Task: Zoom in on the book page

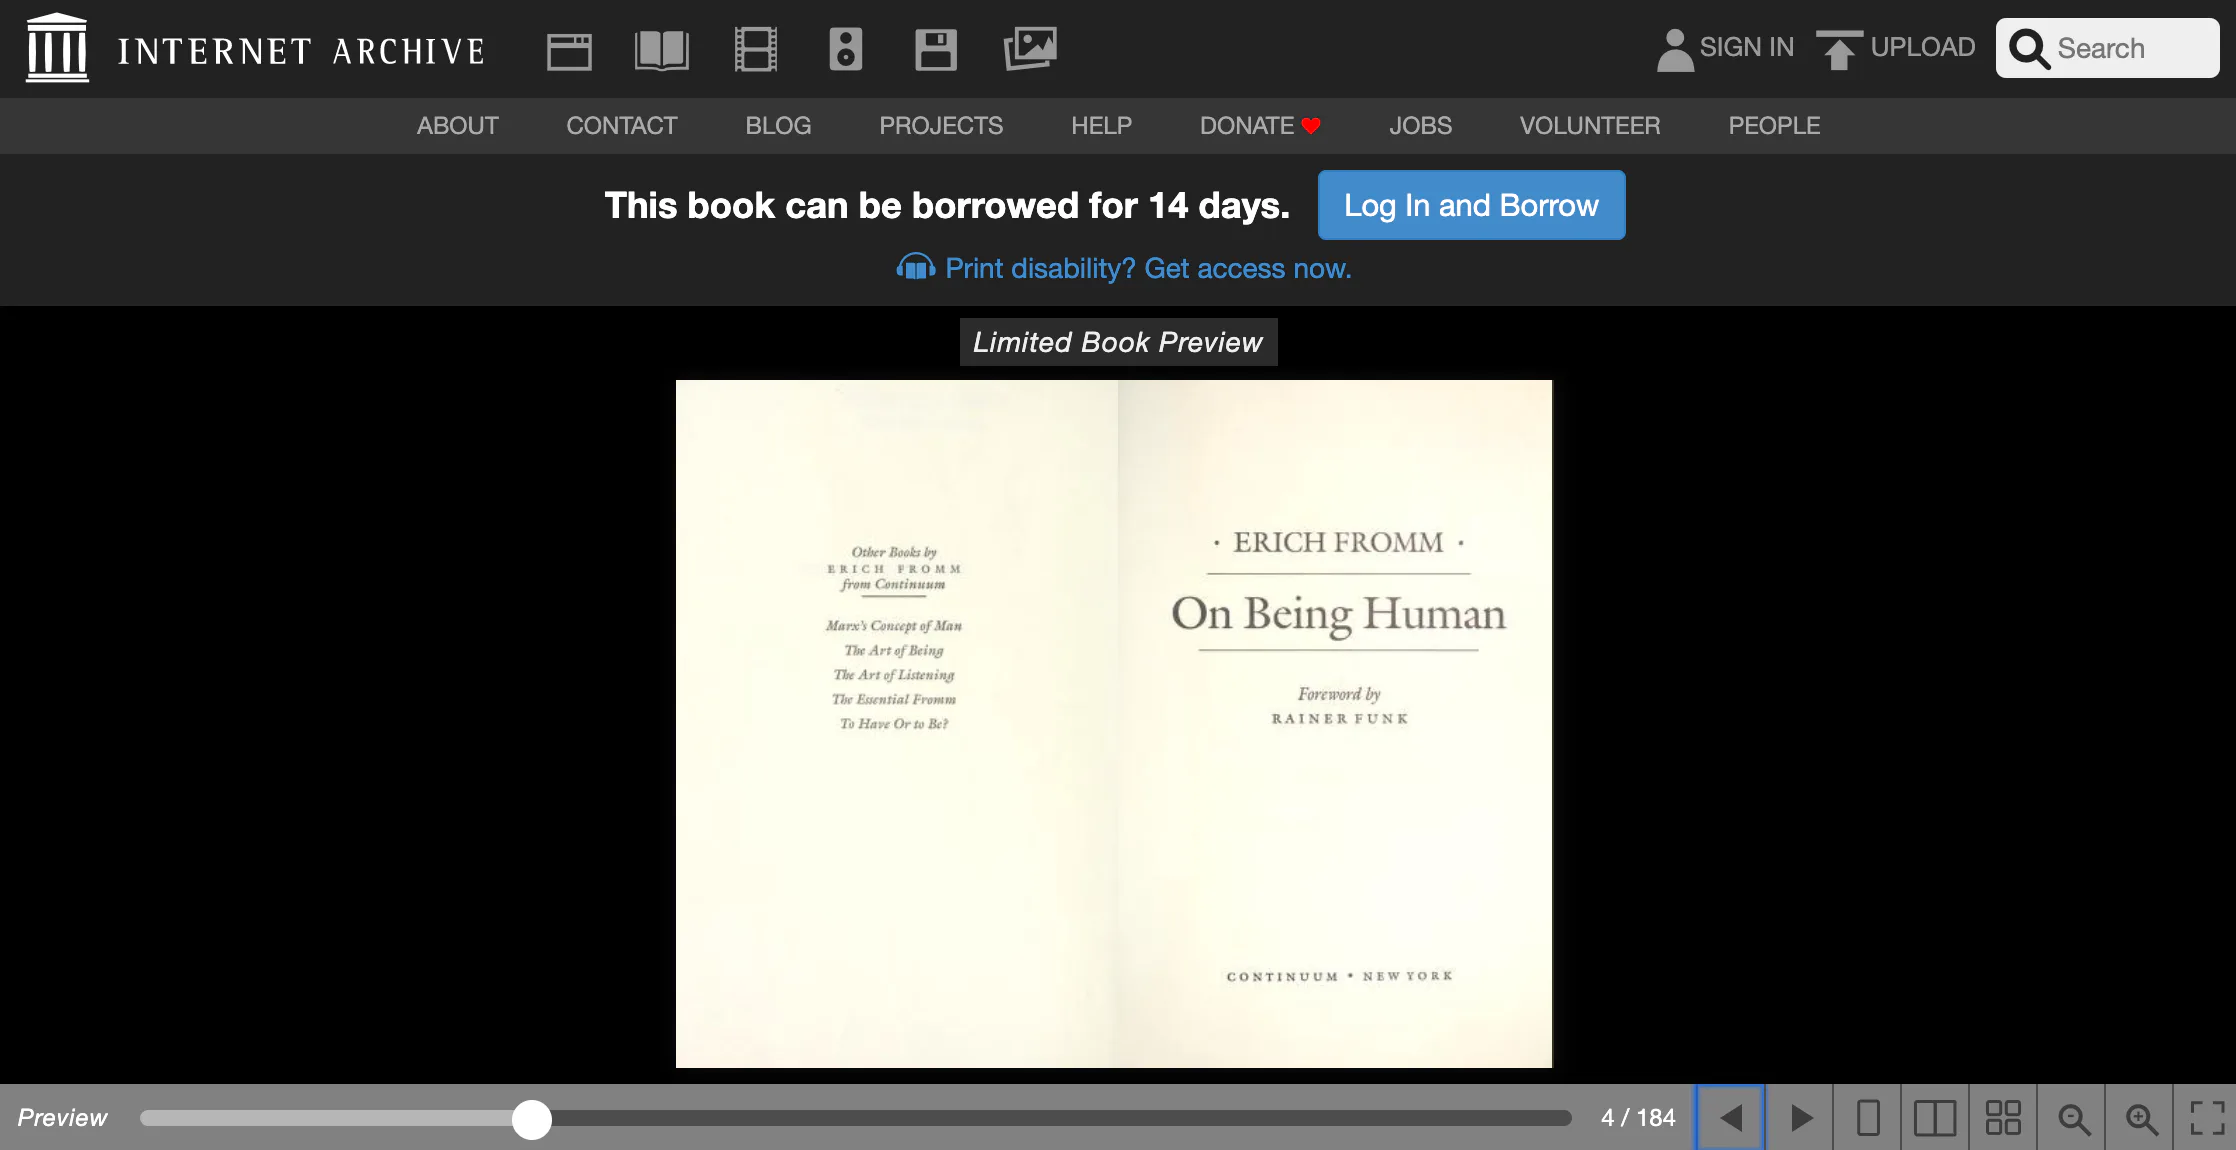Action: [2141, 1117]
